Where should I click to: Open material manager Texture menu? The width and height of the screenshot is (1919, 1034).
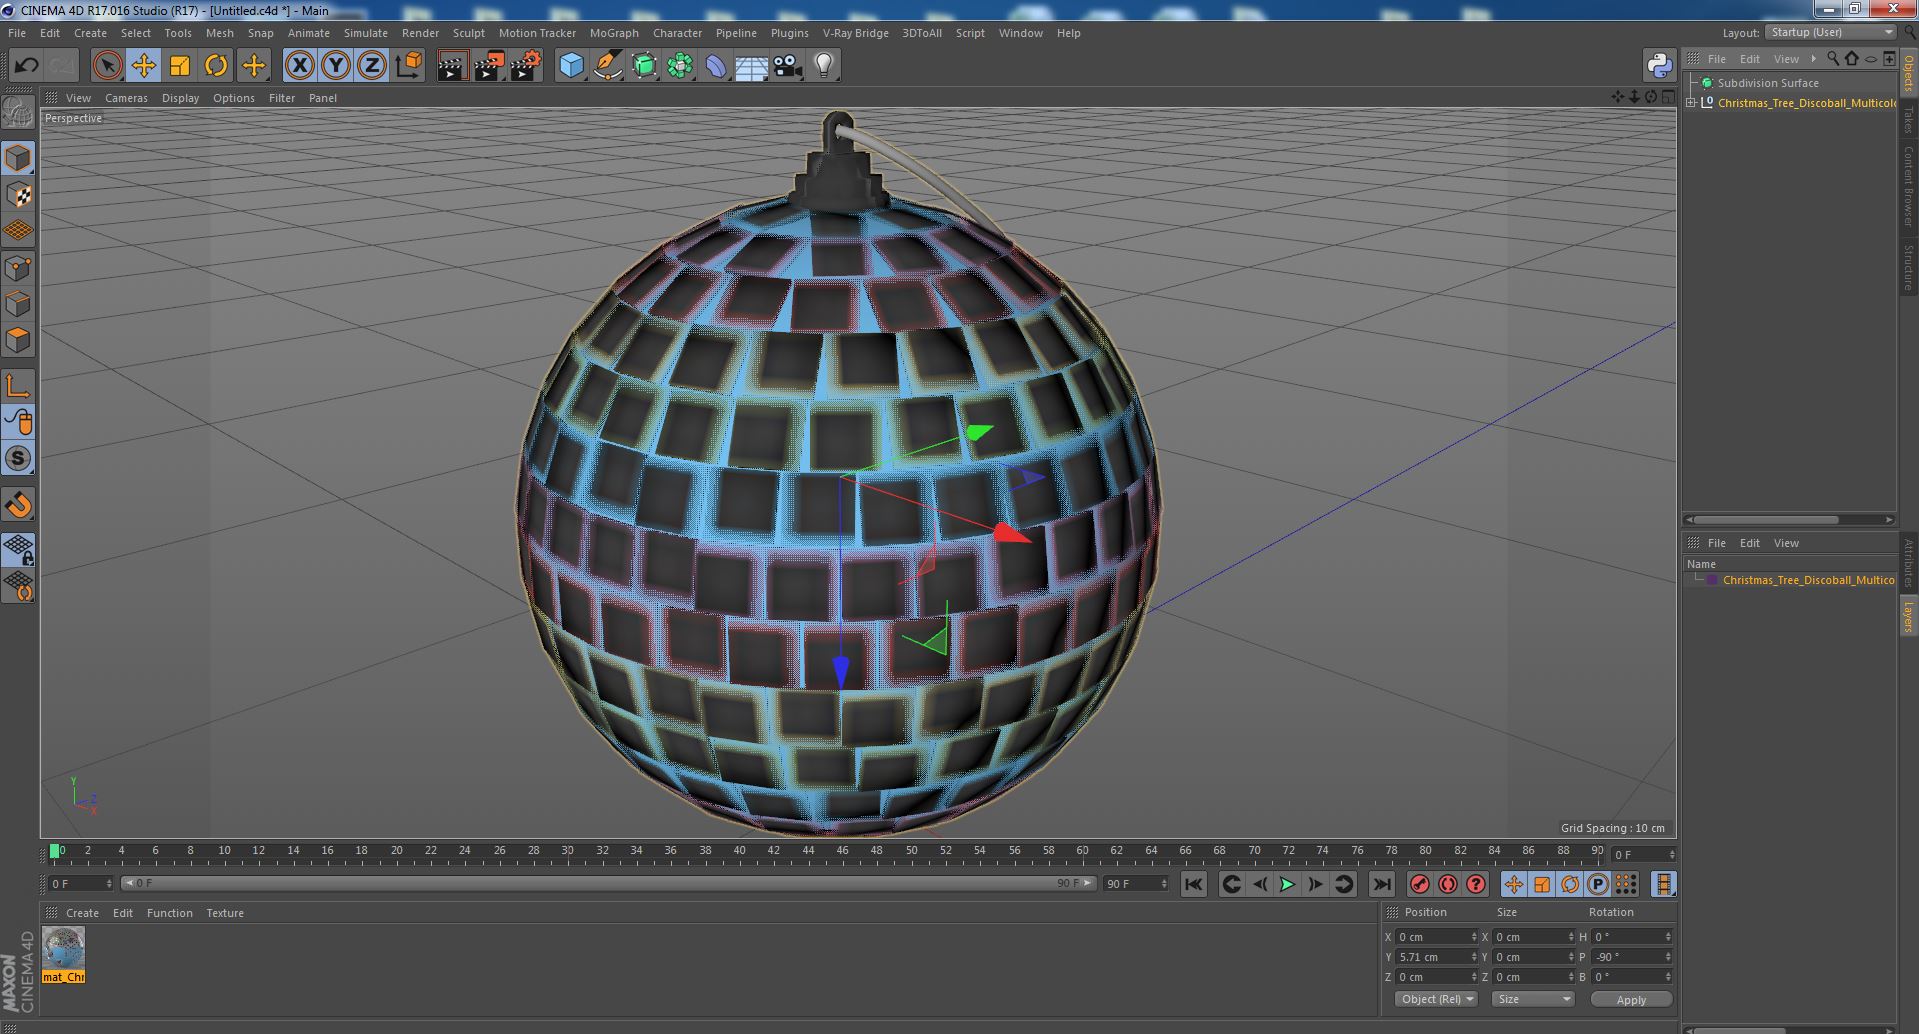[x=225, y=913]
